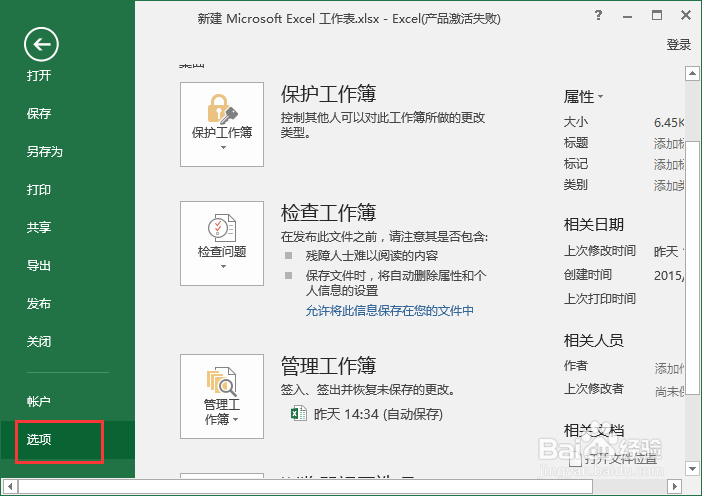
Task: Click the help question mark icon
Action: (x=599, y=16)
